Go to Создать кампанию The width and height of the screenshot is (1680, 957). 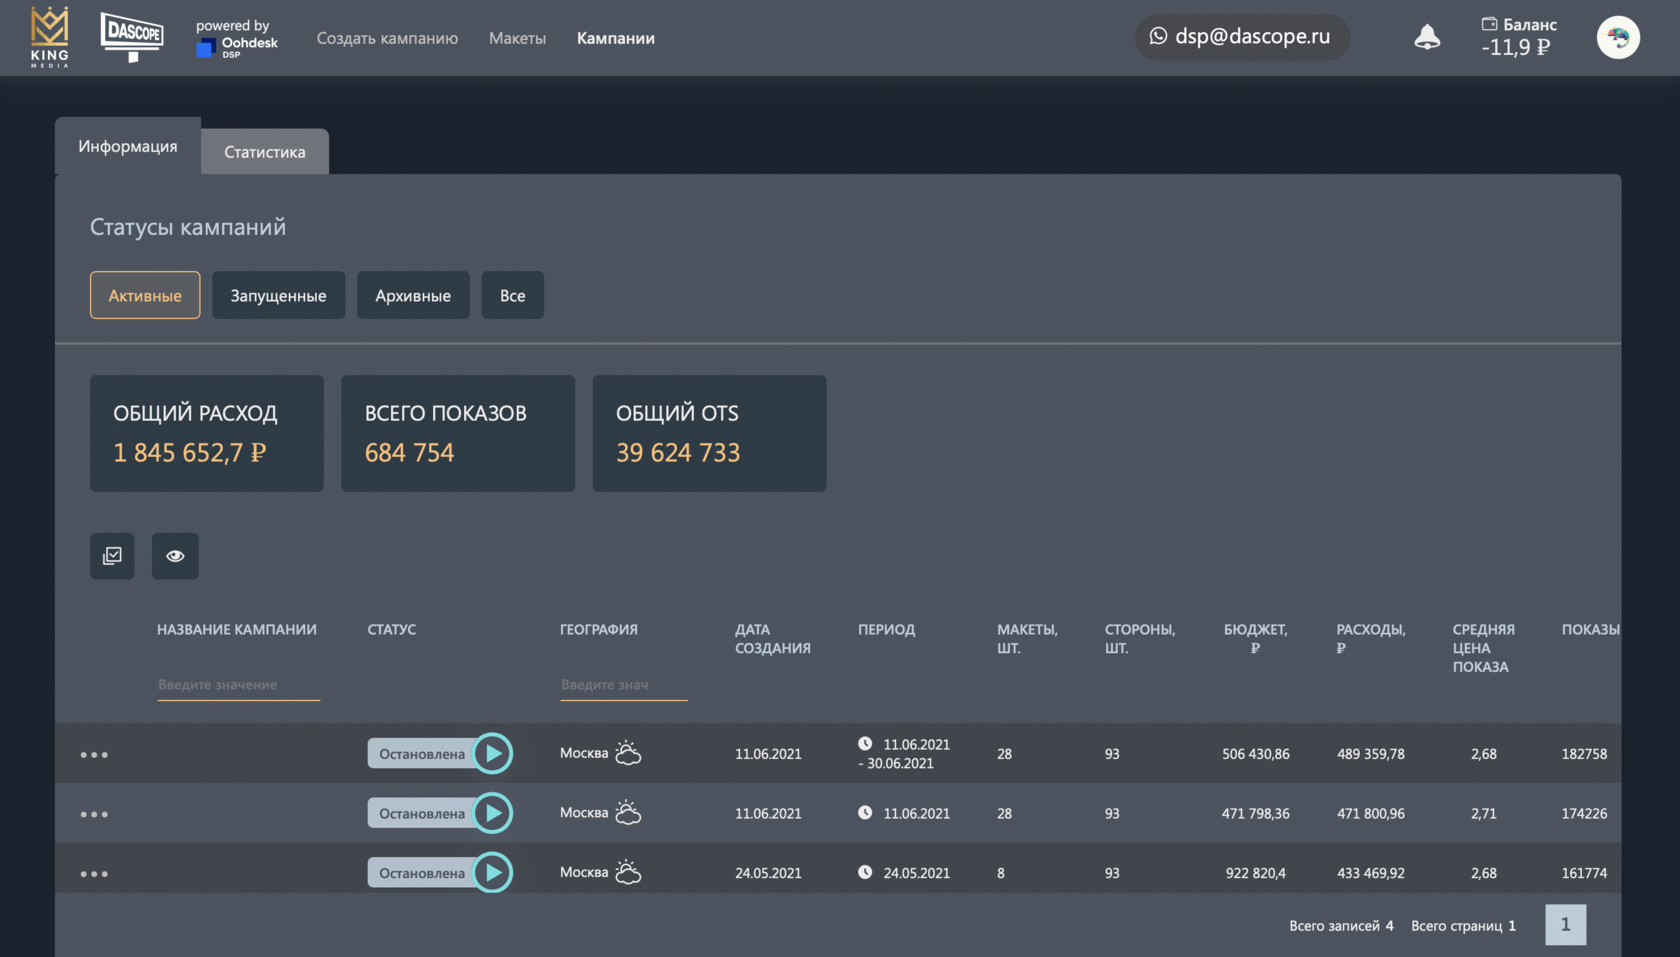[x=387, y=38]
